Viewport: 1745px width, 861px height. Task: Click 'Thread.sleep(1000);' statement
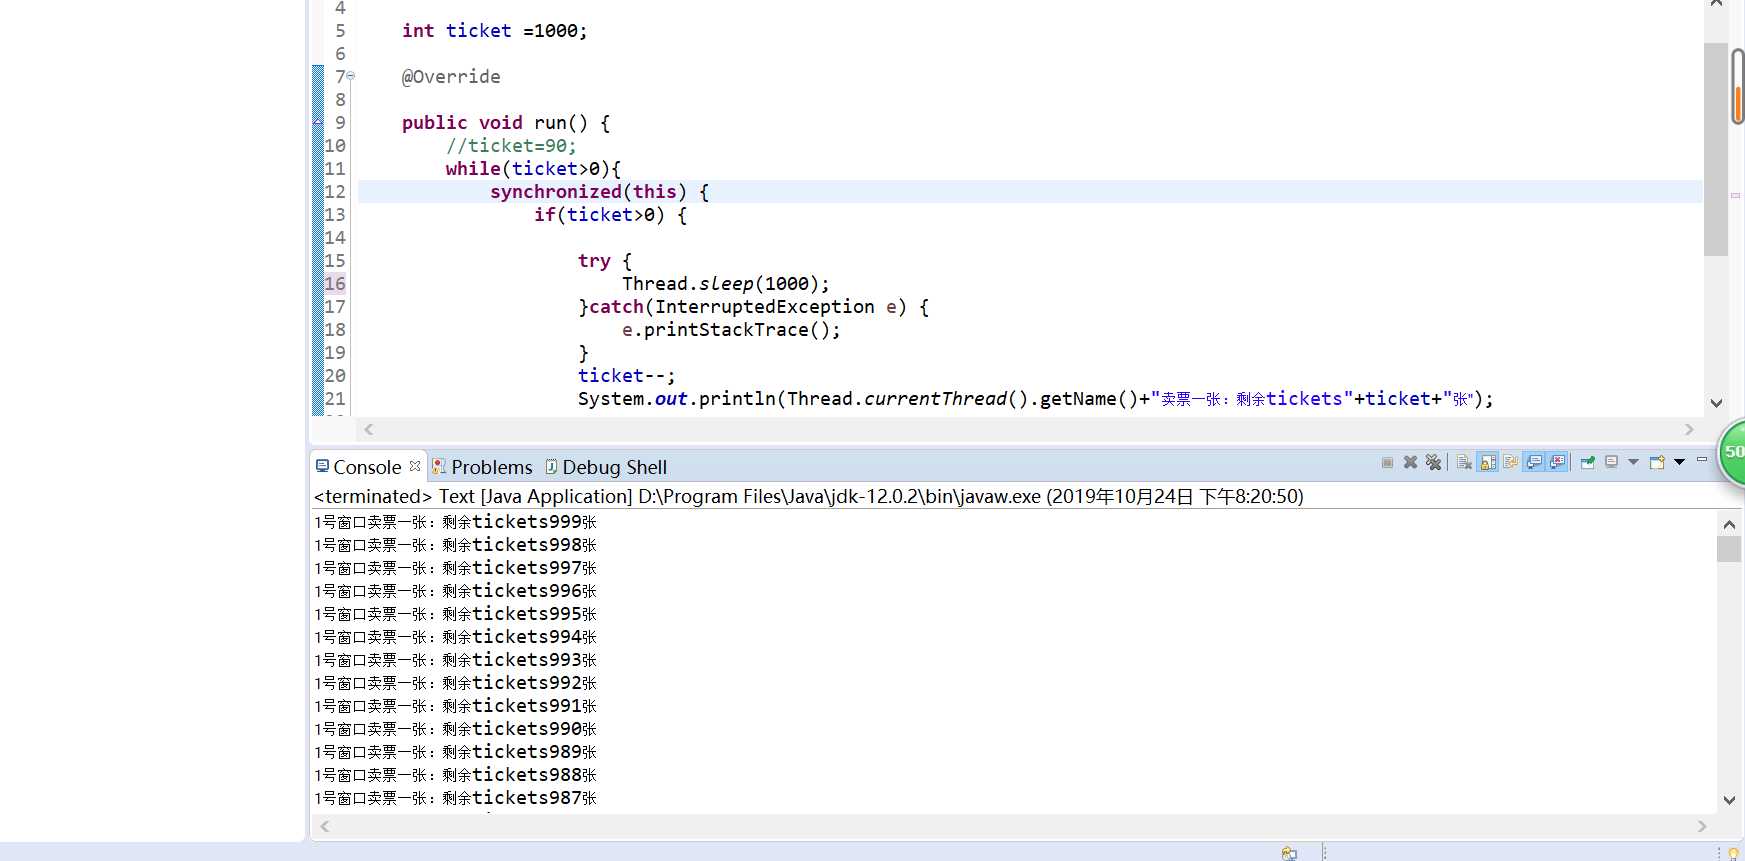coord(725,284)
